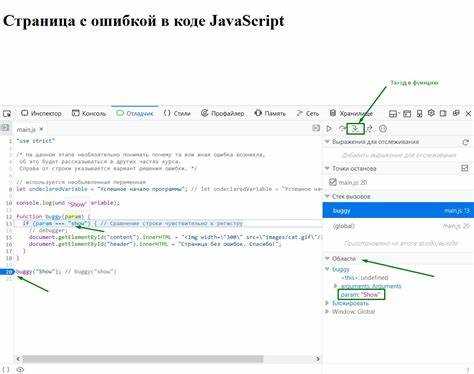This screenshot has width=474, height=374.
Task: Expand the arguments: Arguments node
Action: pos(336,286)
